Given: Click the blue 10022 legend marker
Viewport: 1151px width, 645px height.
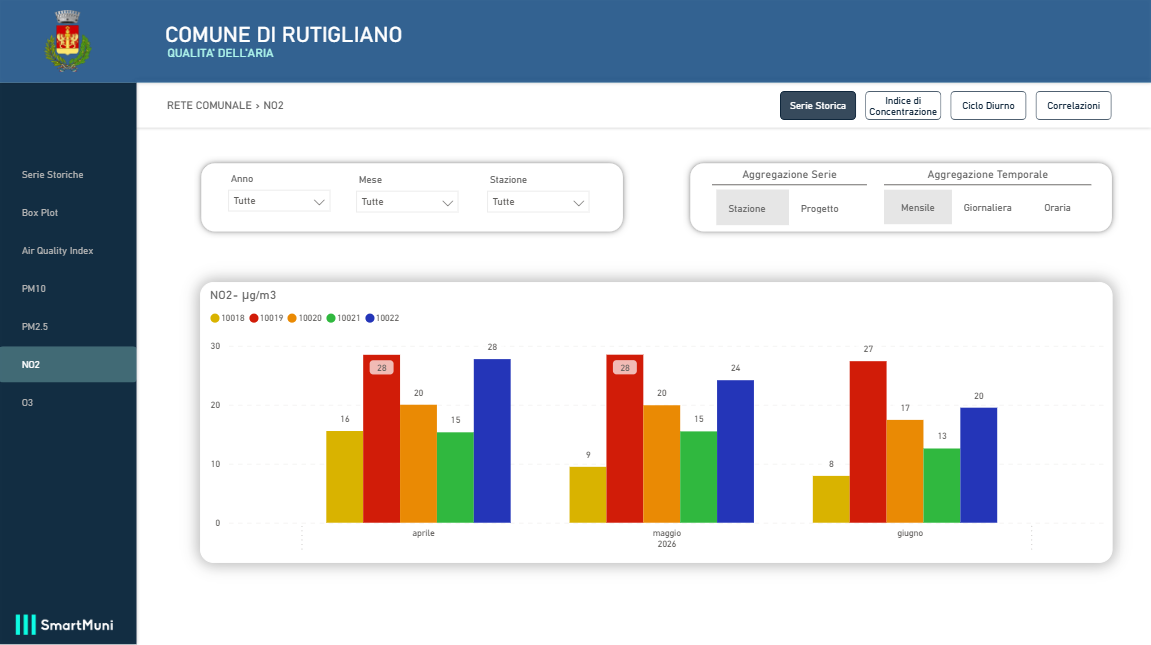Looking at the screenshot, I should [x=370, y=318].
